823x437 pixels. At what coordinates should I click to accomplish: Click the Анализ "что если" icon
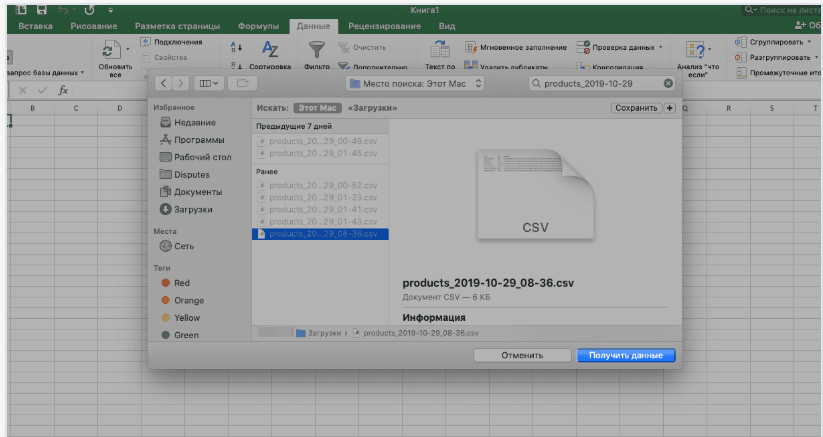pos(695,50)
